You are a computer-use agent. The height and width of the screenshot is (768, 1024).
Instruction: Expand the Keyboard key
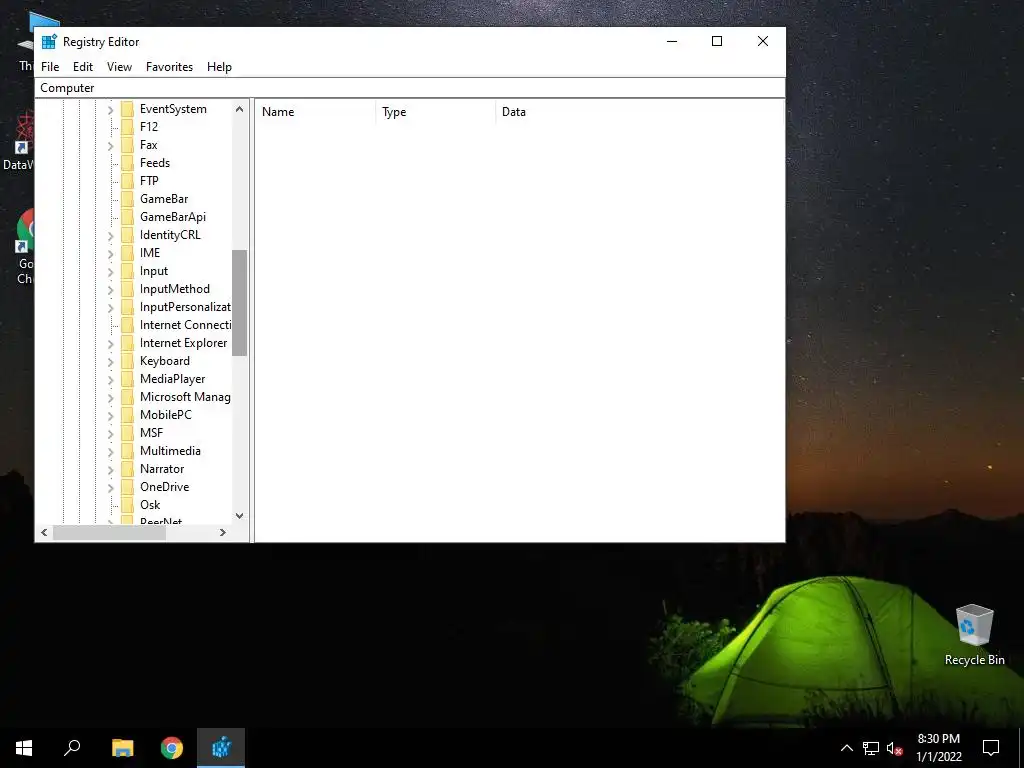110,361
